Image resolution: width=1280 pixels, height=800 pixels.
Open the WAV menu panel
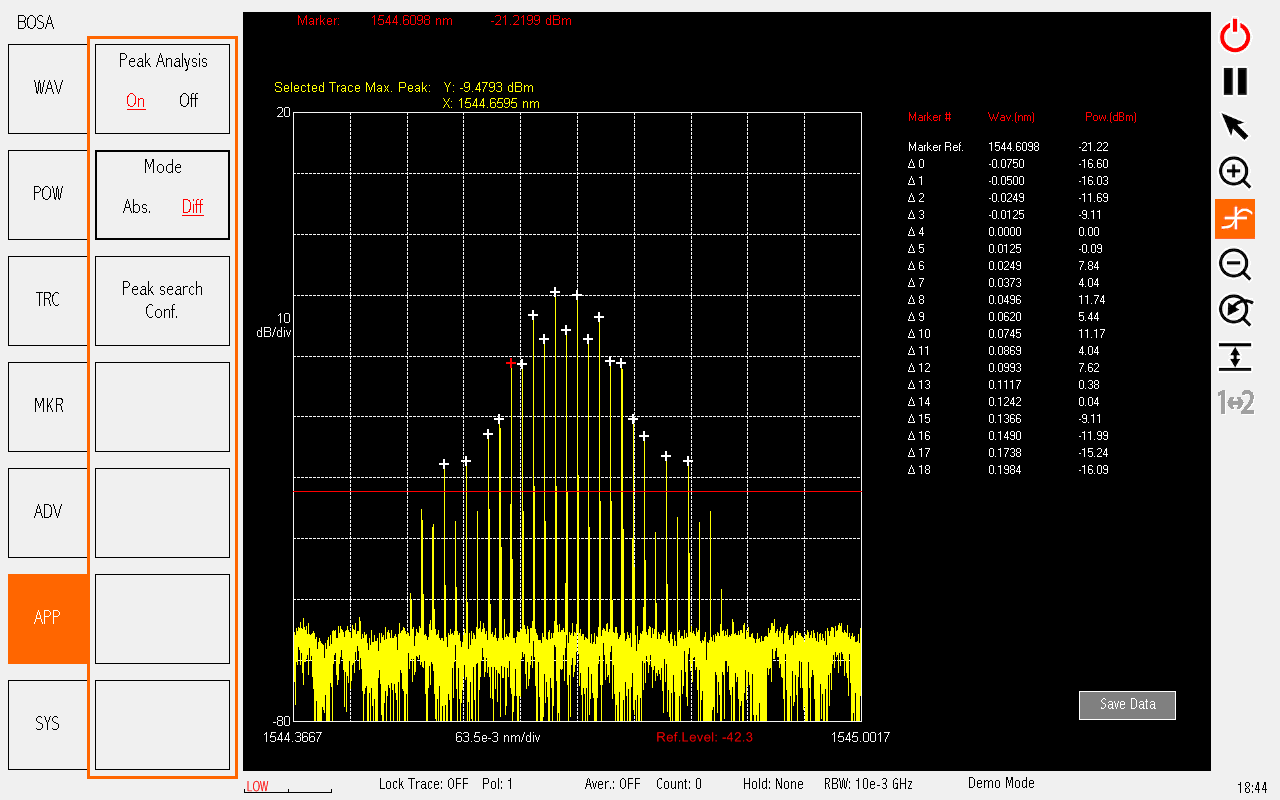point(47,88)
